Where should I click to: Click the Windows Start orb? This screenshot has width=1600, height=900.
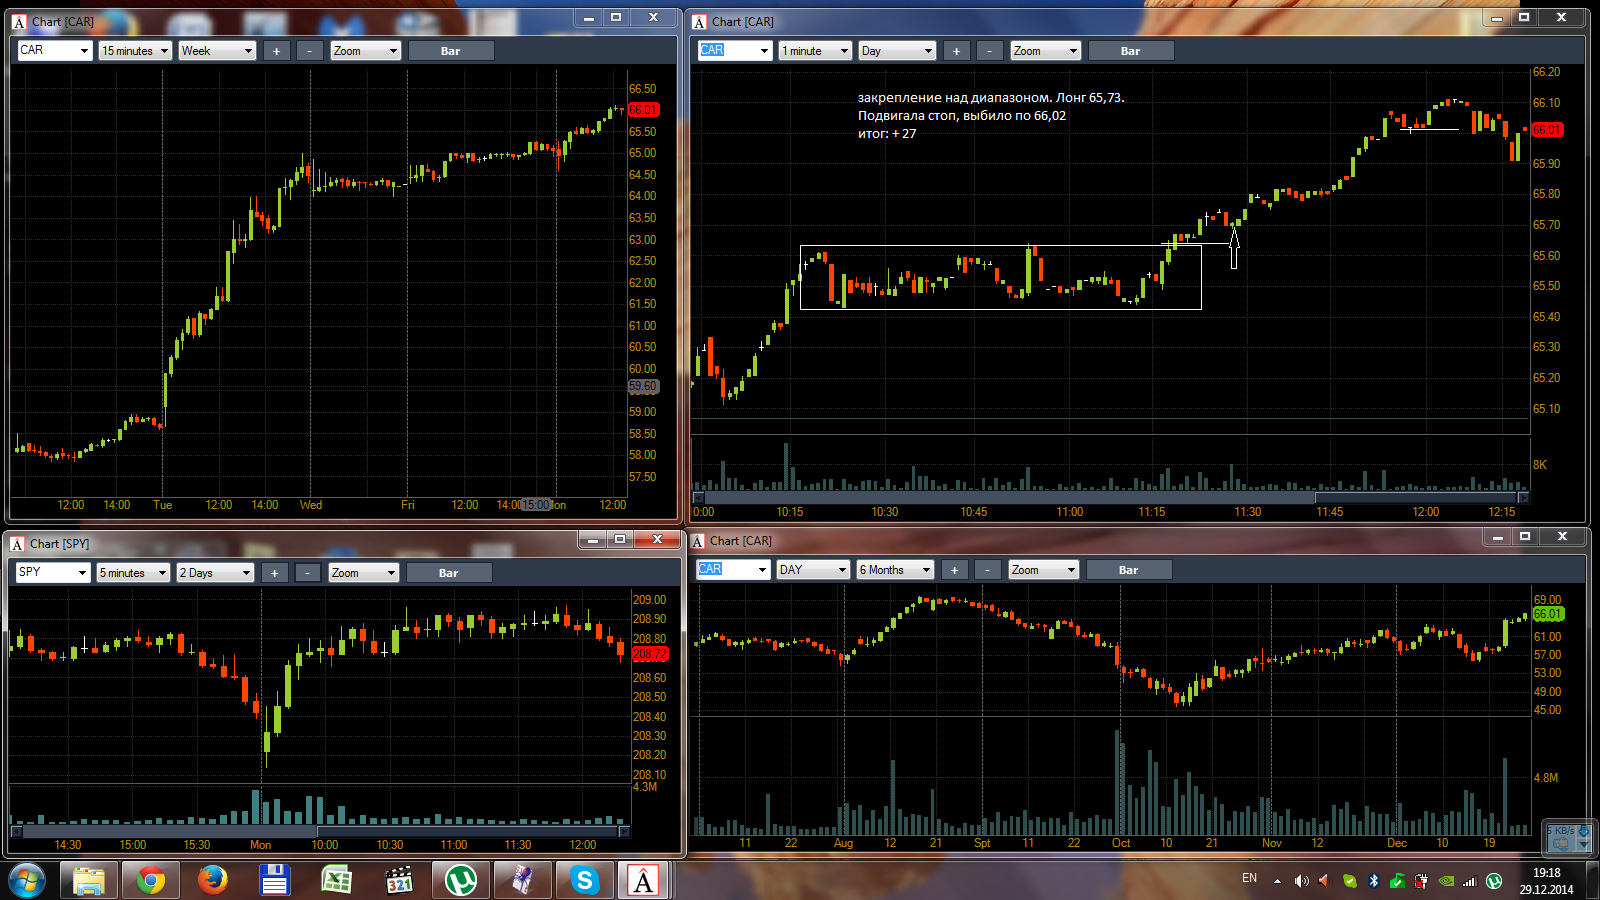[27, 881]
